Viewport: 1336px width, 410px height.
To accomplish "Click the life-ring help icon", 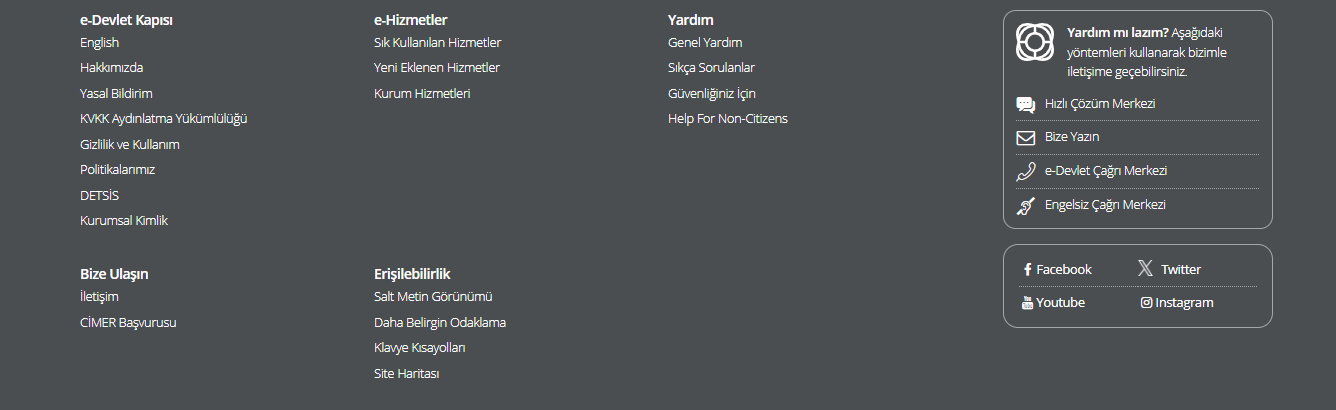I will coord(1035,42).
